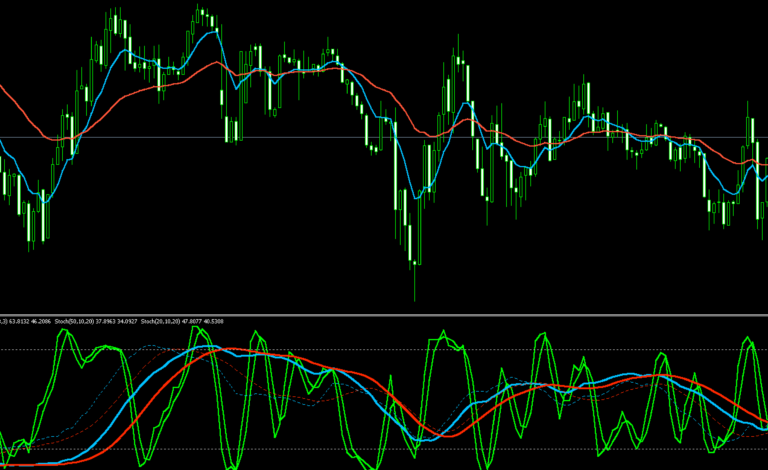Click the Stoch(50,10,20) indicator label
Image resolution: width=768 pixels, height=470 pixels.
pos(74,322)
